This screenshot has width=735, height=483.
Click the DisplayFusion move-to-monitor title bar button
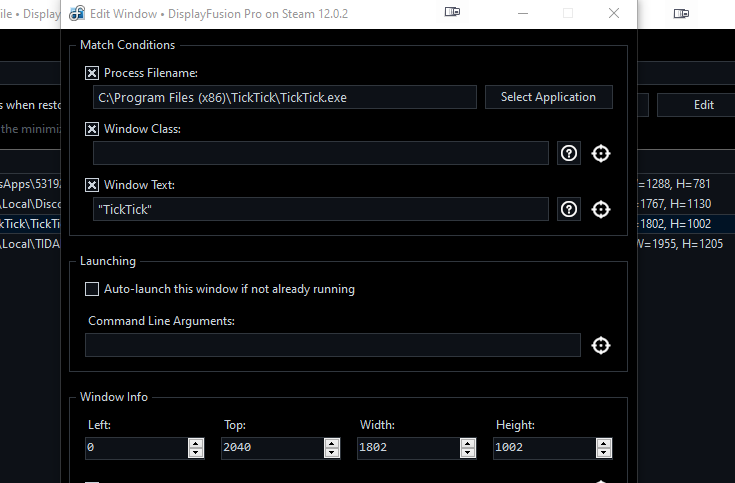click(452, 12)
